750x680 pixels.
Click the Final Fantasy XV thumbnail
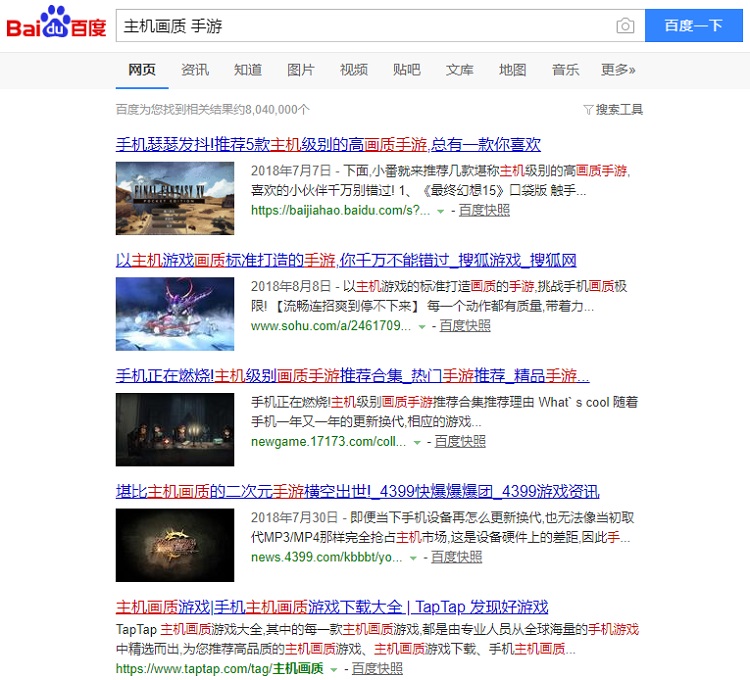tap(175, 198)
